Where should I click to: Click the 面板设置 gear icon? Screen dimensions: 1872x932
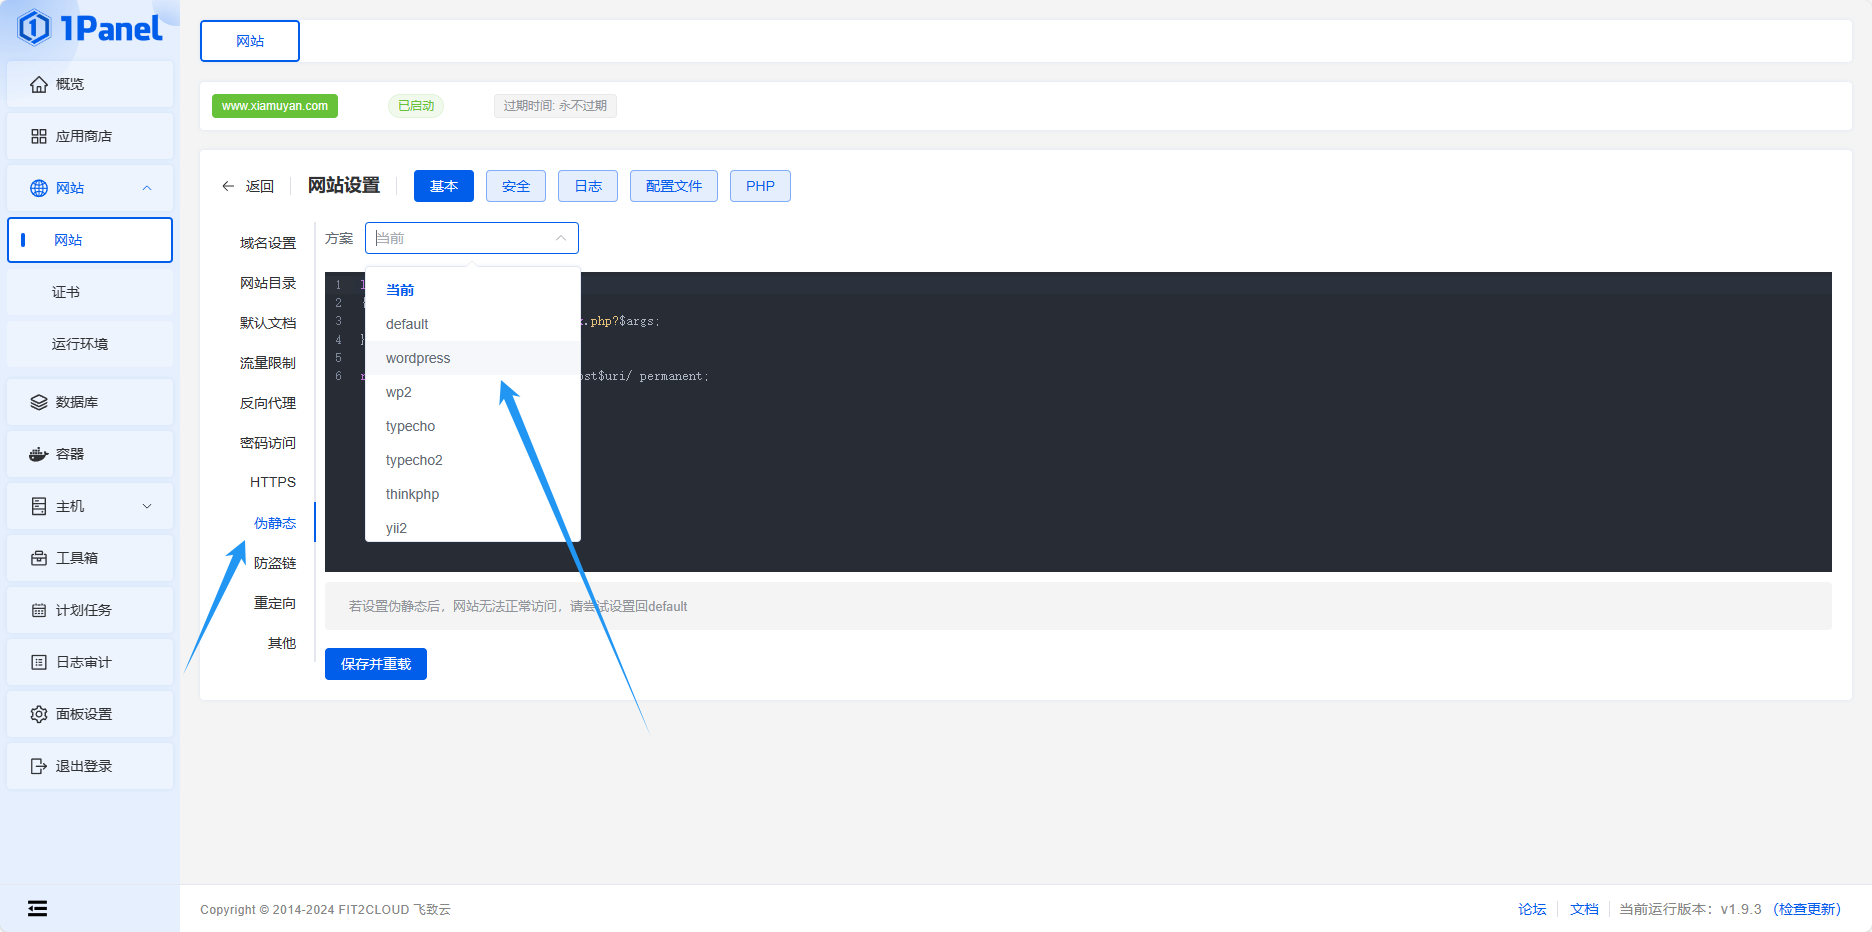(39, 714)
